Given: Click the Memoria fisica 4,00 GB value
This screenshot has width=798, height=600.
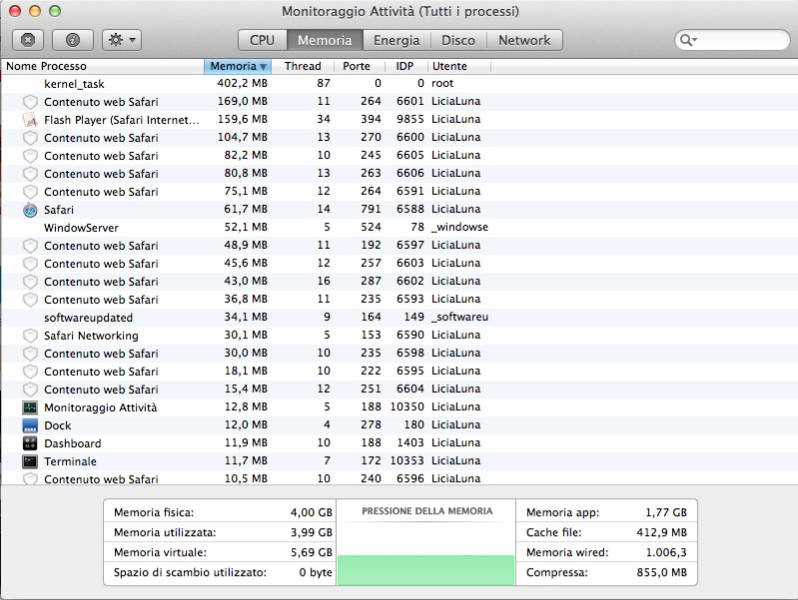Looking at the screenshot, I should (311, 512).
